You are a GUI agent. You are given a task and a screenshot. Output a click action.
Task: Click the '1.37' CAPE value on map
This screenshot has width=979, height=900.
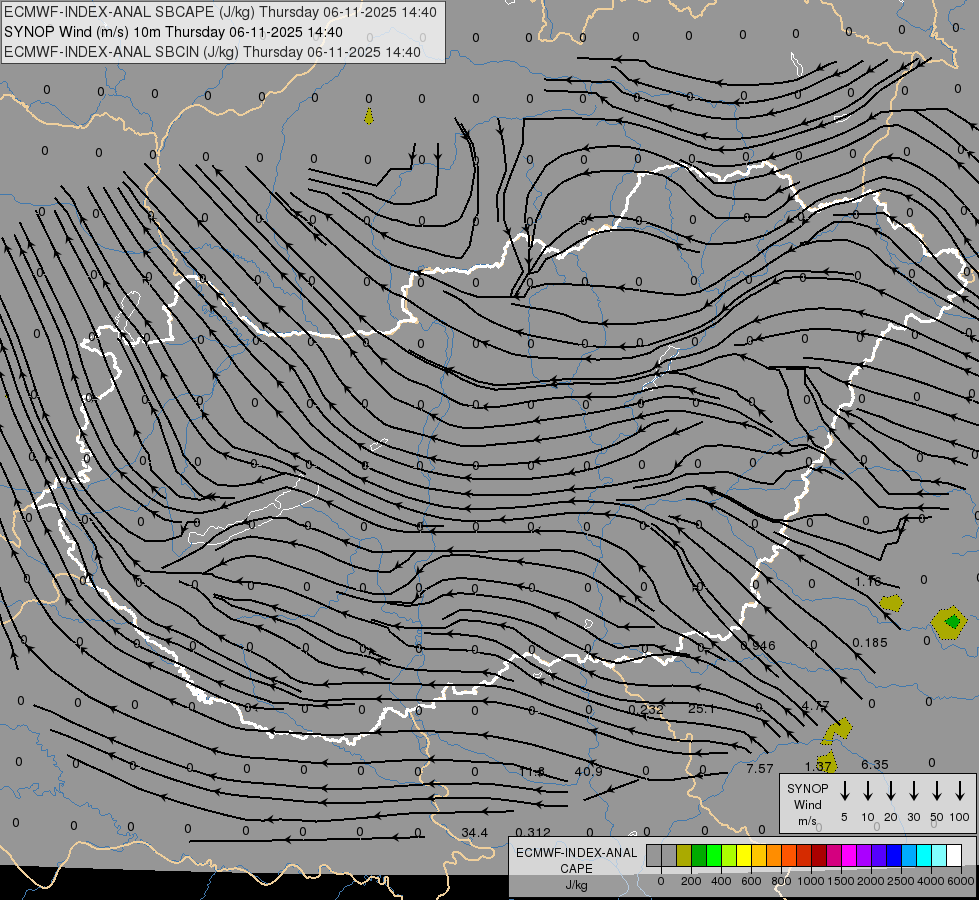pos(818,767)
